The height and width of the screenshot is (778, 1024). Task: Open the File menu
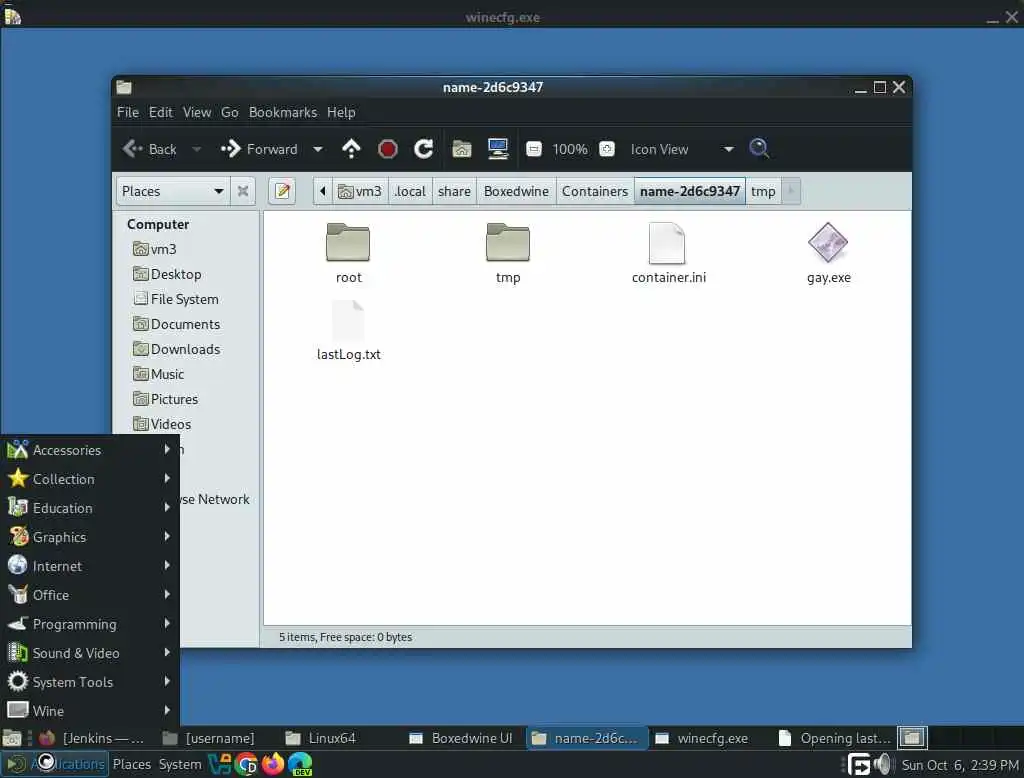[x=128, y=112]
